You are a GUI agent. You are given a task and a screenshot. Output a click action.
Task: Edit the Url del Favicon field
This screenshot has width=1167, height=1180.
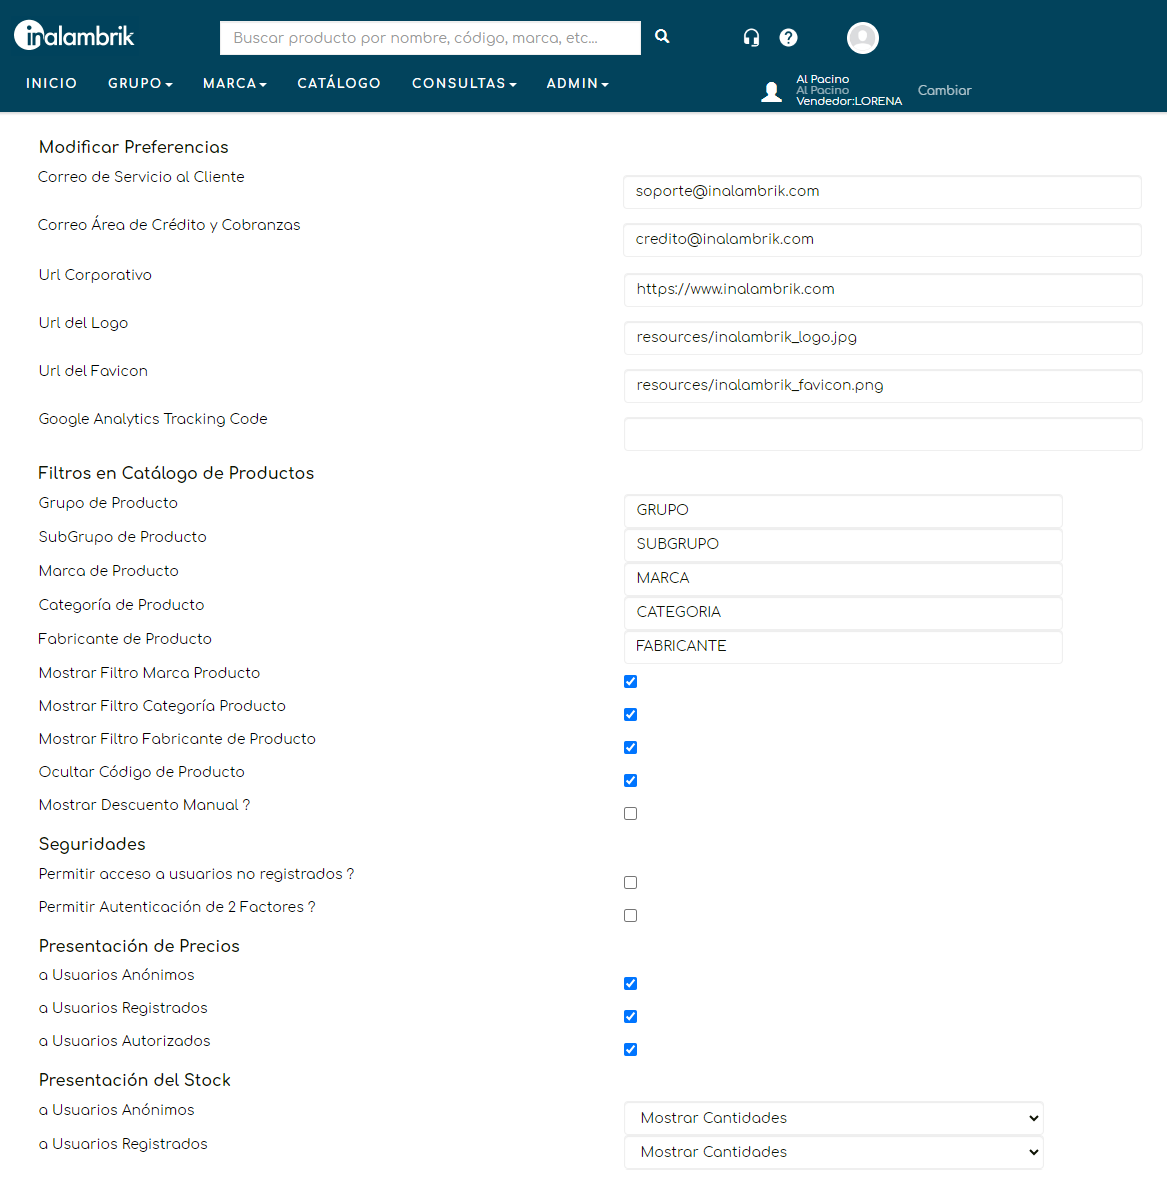883,386
